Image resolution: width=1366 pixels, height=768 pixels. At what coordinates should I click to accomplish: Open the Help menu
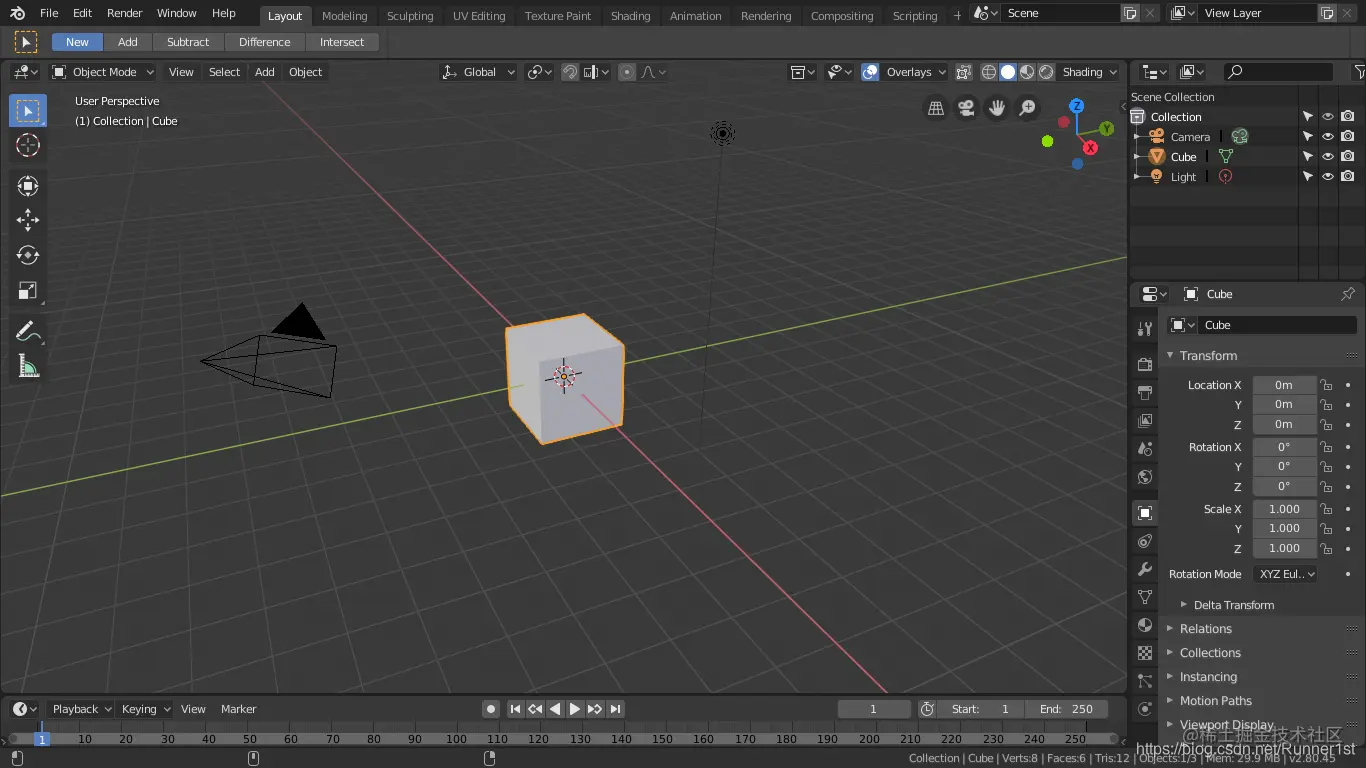224,13
